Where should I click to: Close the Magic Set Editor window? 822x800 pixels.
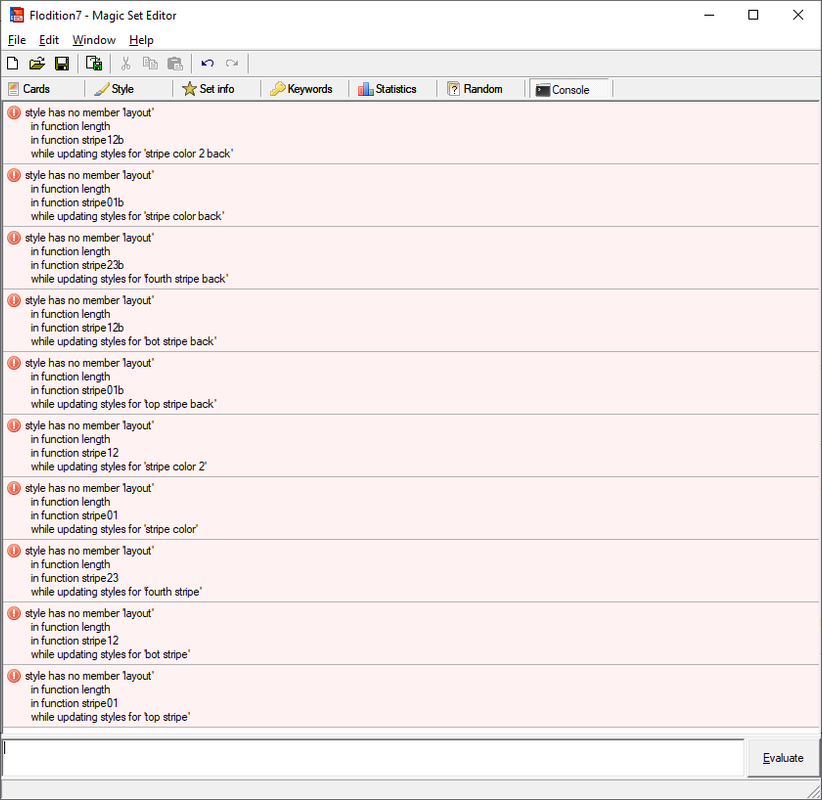point(798,15)
